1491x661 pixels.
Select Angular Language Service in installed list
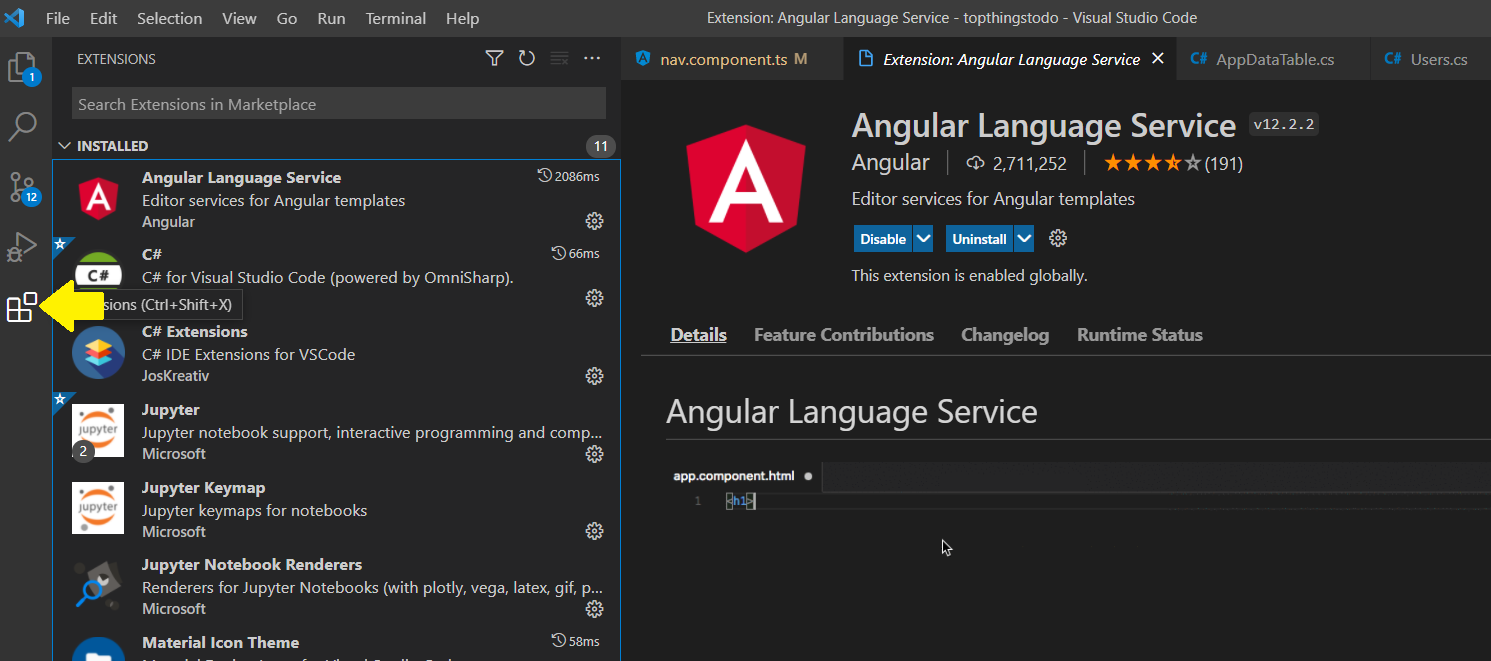336,198
